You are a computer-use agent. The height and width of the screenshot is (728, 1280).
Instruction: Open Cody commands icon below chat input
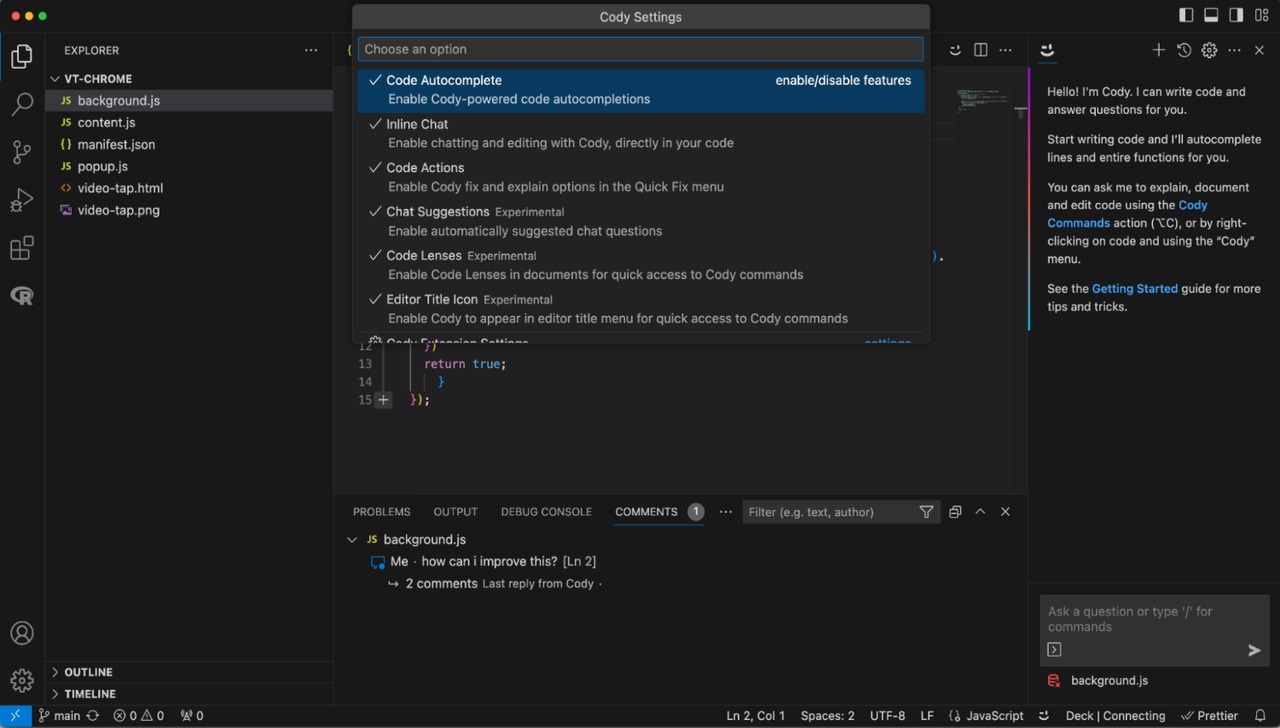(1054, 650)
